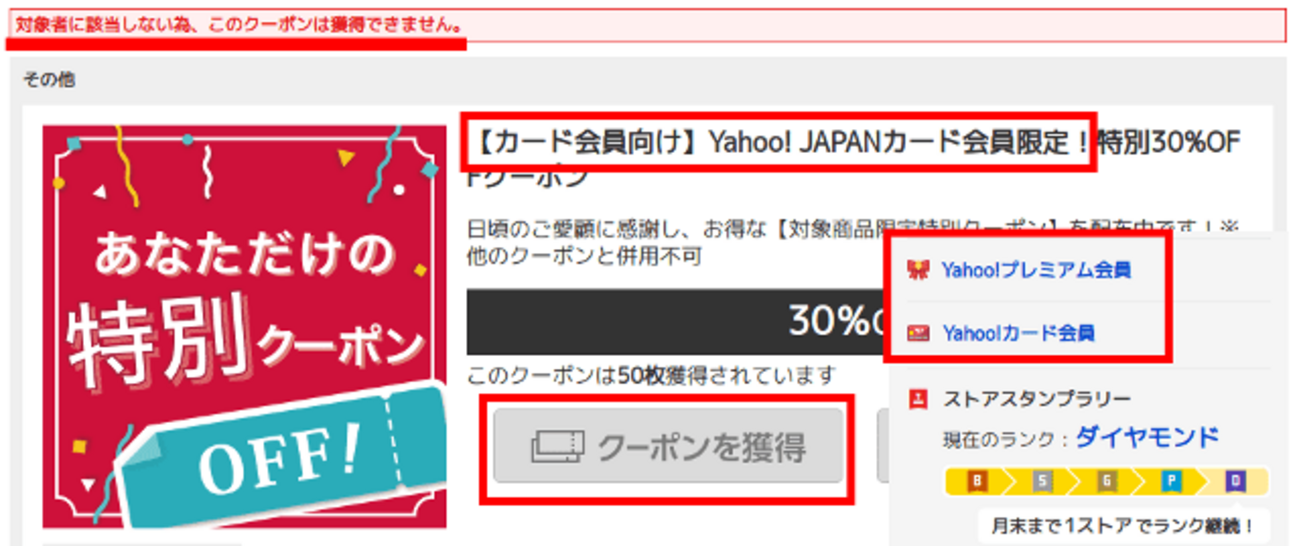Click the クーポンを獲得 button
Screen dimensions: 1299x546
[669, 447]
